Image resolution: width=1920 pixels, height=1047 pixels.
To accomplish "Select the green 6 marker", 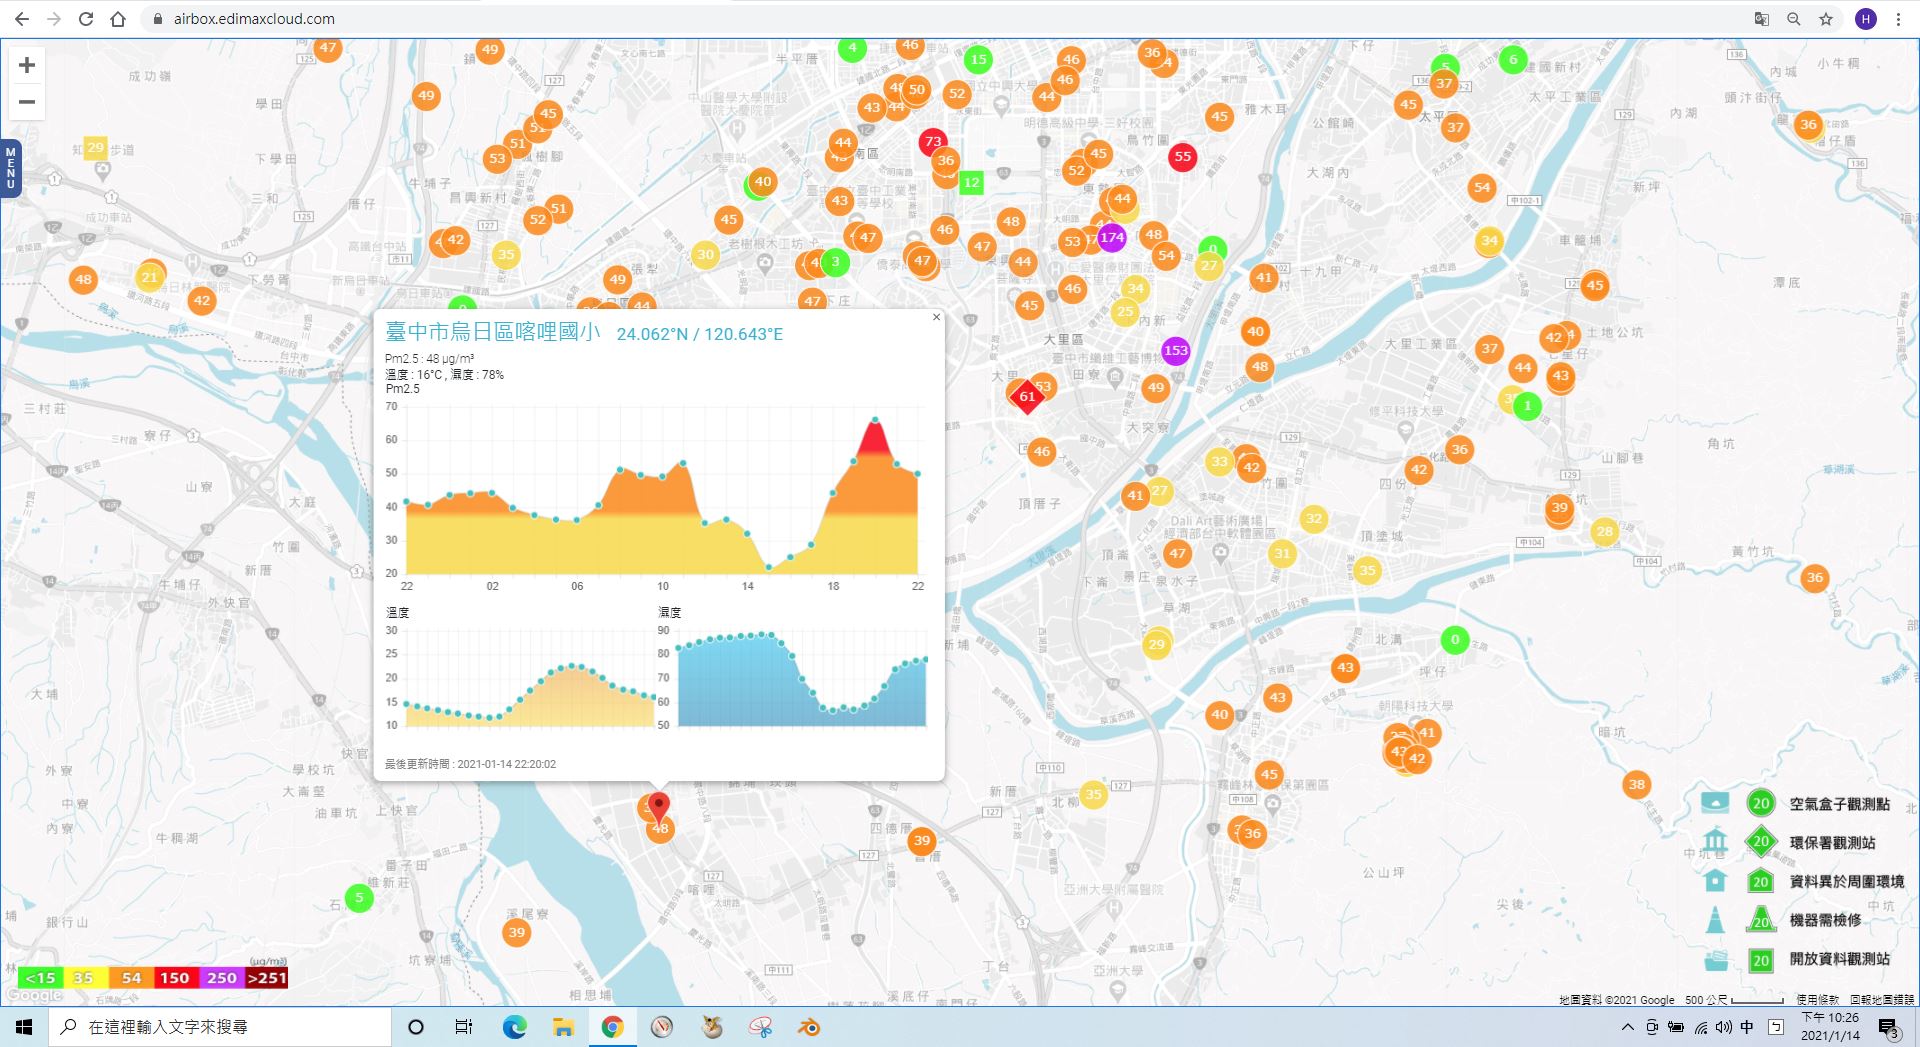I will coord(1513,60).
